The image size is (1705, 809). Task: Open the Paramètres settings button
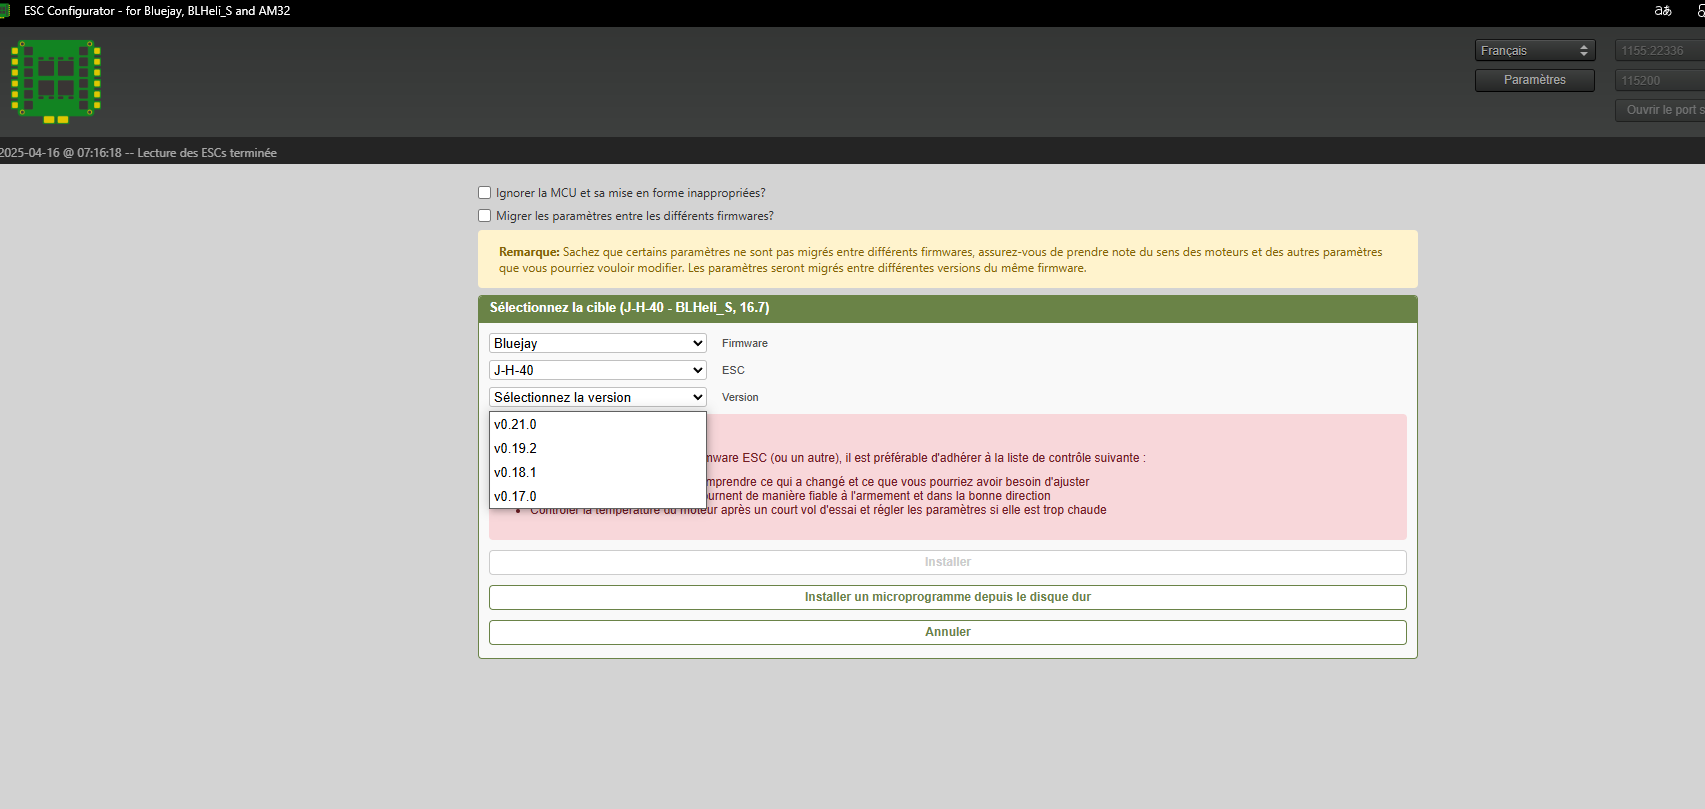coord(1534,80)
